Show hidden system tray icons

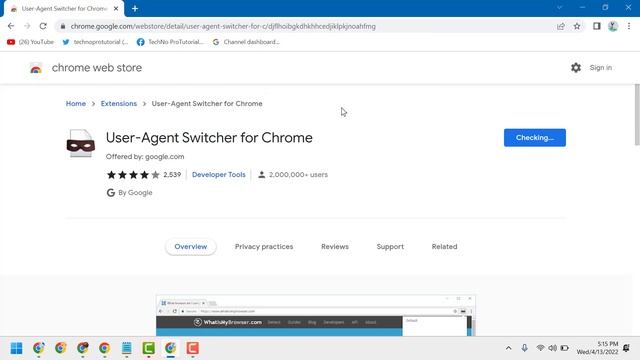coord(509,348)
